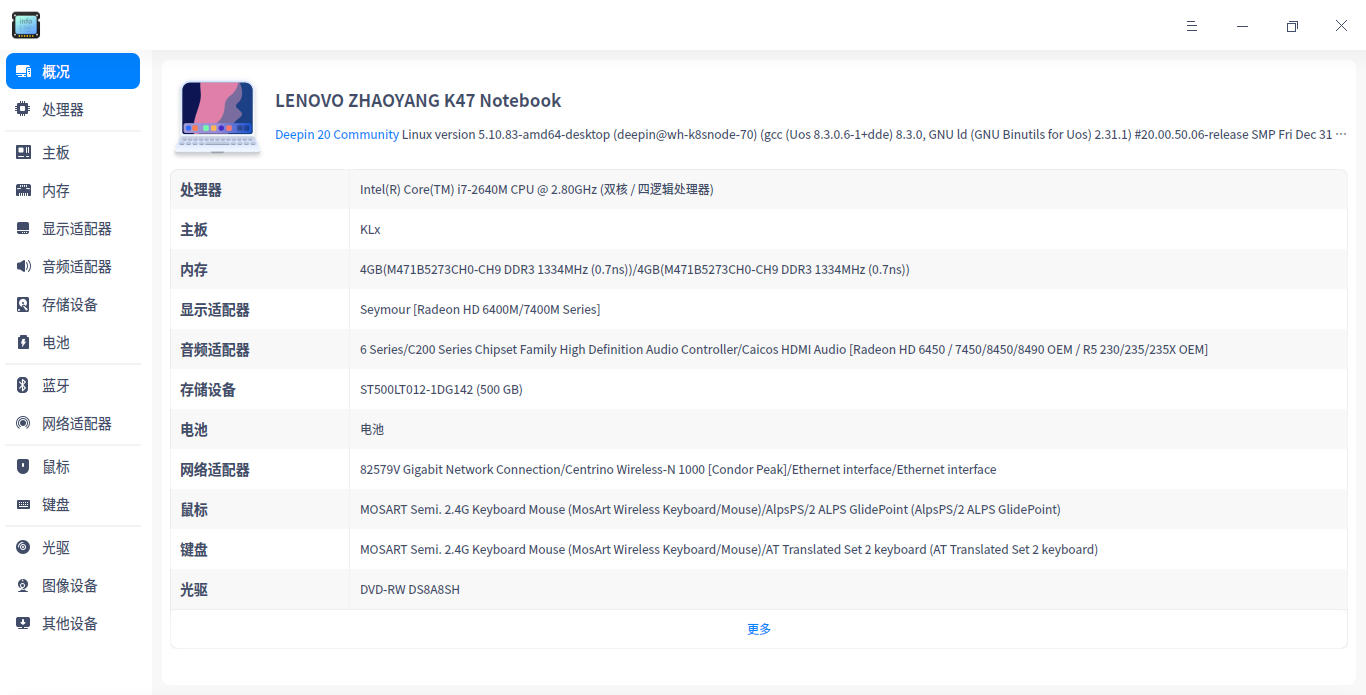The image size is (1366, 695).
Task: Open the 蓝牙 (Bluetooth) section
Action: pyautogui.click(x=55, y=385)
